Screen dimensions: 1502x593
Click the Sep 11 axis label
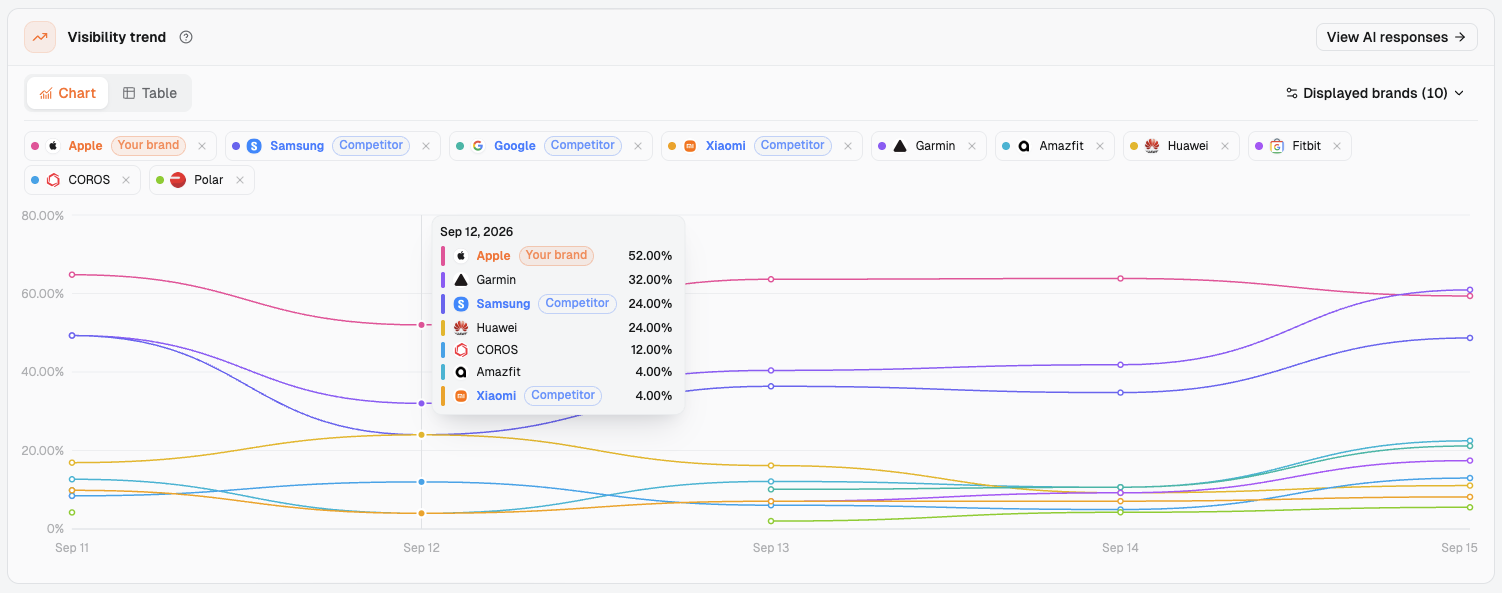[x=72, y=548]
